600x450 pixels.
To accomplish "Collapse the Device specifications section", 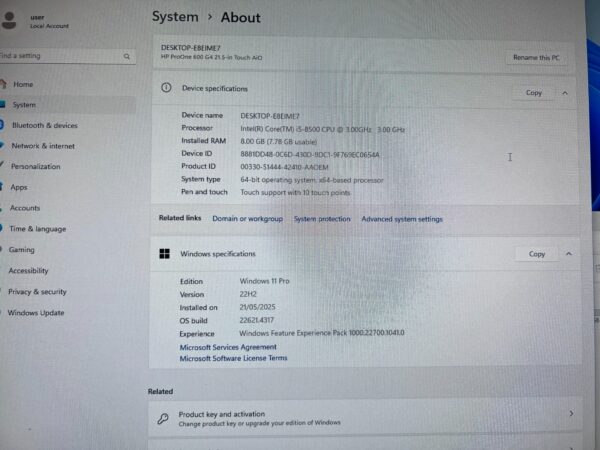I will pyautogui.click(x=565, y=93).
